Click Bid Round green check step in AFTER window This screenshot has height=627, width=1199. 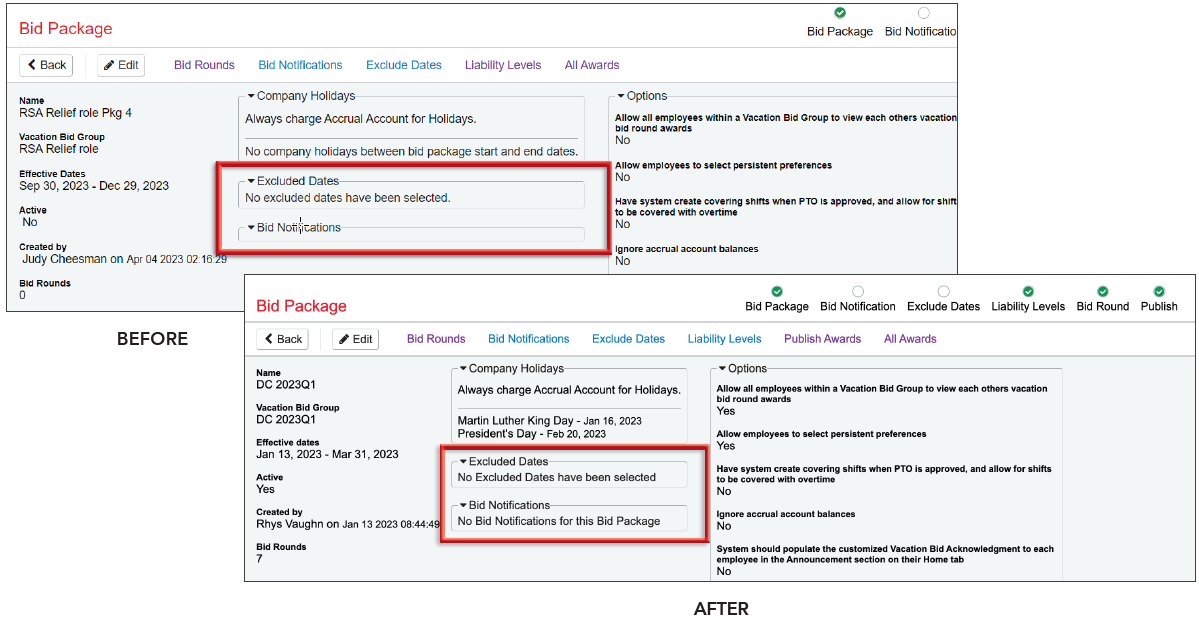tap(1103, 291)
